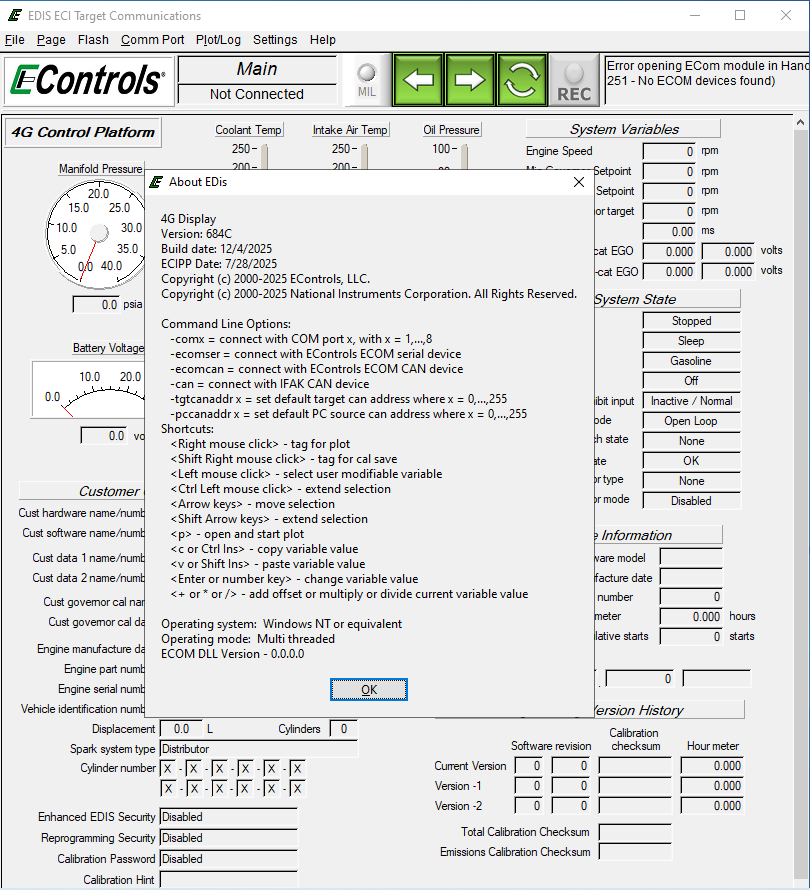Click the Open Loop mode field
The height and width of the screenshot is (890, 810).
coord(691,421)
